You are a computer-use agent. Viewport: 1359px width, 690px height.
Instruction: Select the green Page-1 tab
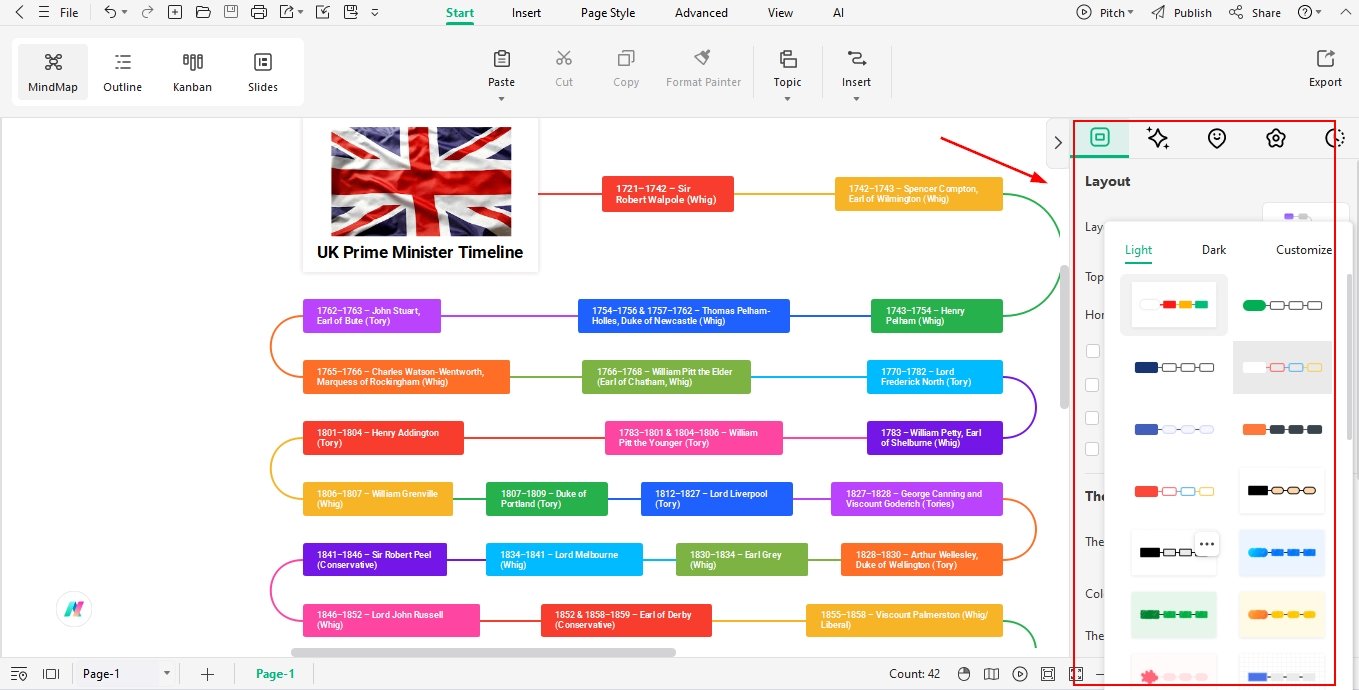(275, 674)
